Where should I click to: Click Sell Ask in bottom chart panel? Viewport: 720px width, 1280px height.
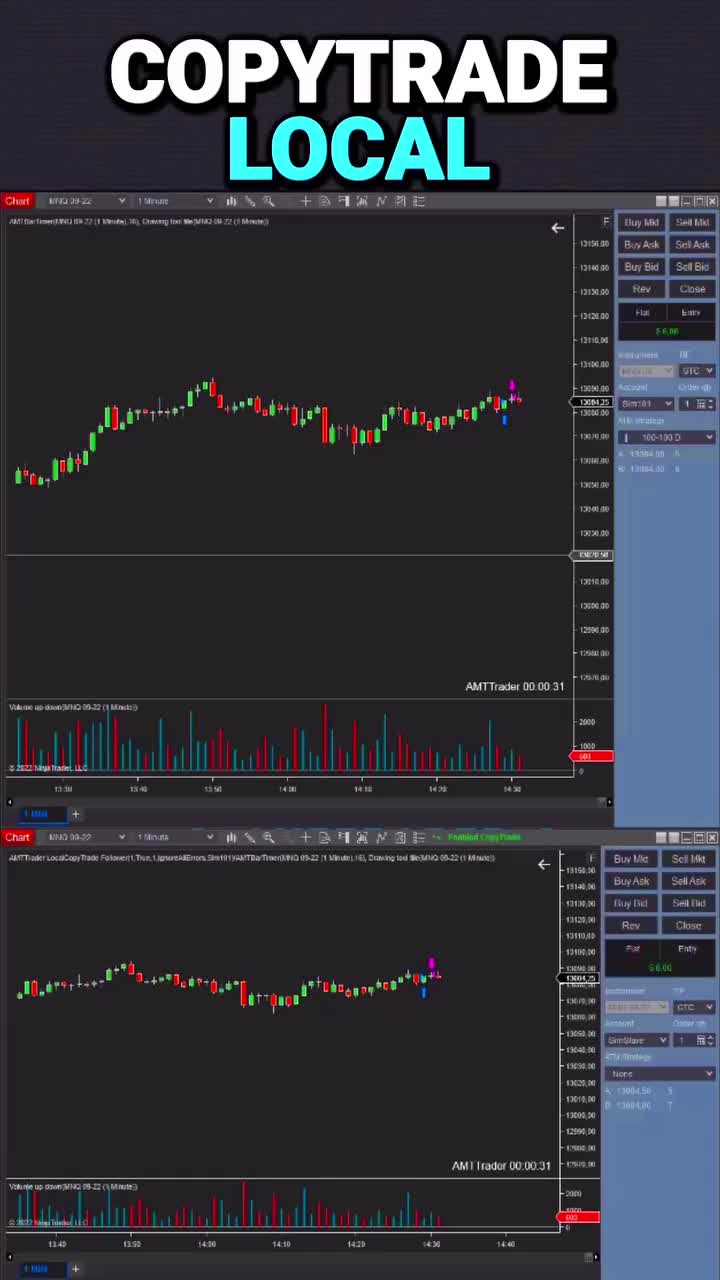pos(688,881)
